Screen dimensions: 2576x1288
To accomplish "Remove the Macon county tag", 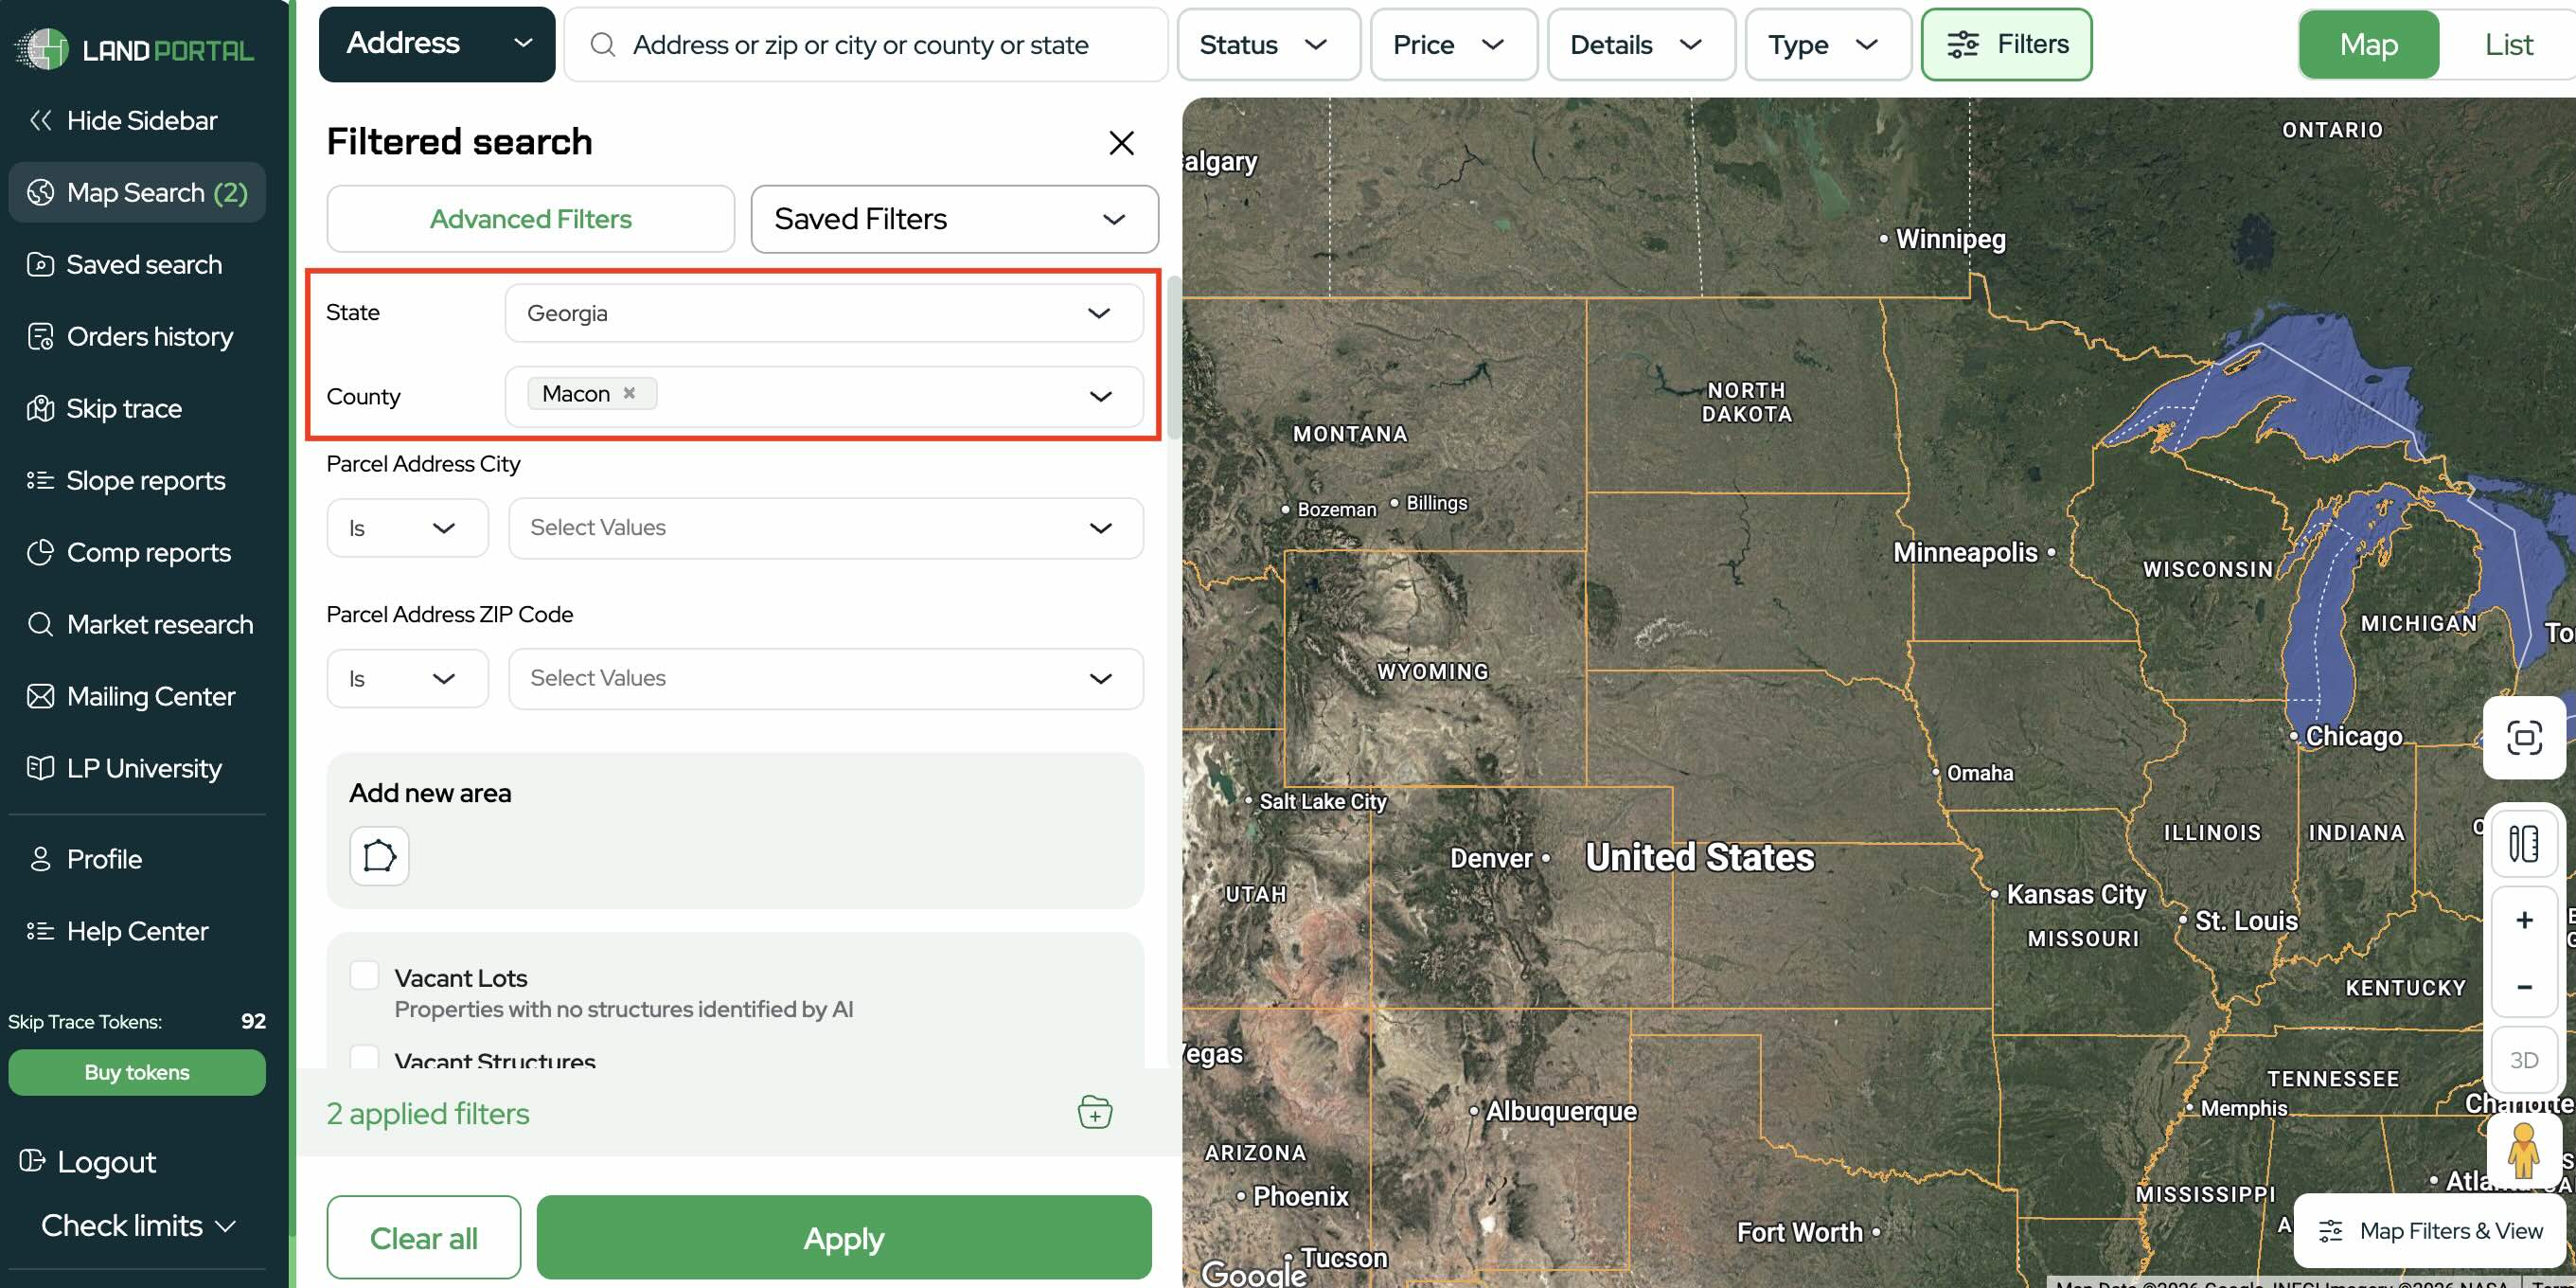I will (629, 393).
